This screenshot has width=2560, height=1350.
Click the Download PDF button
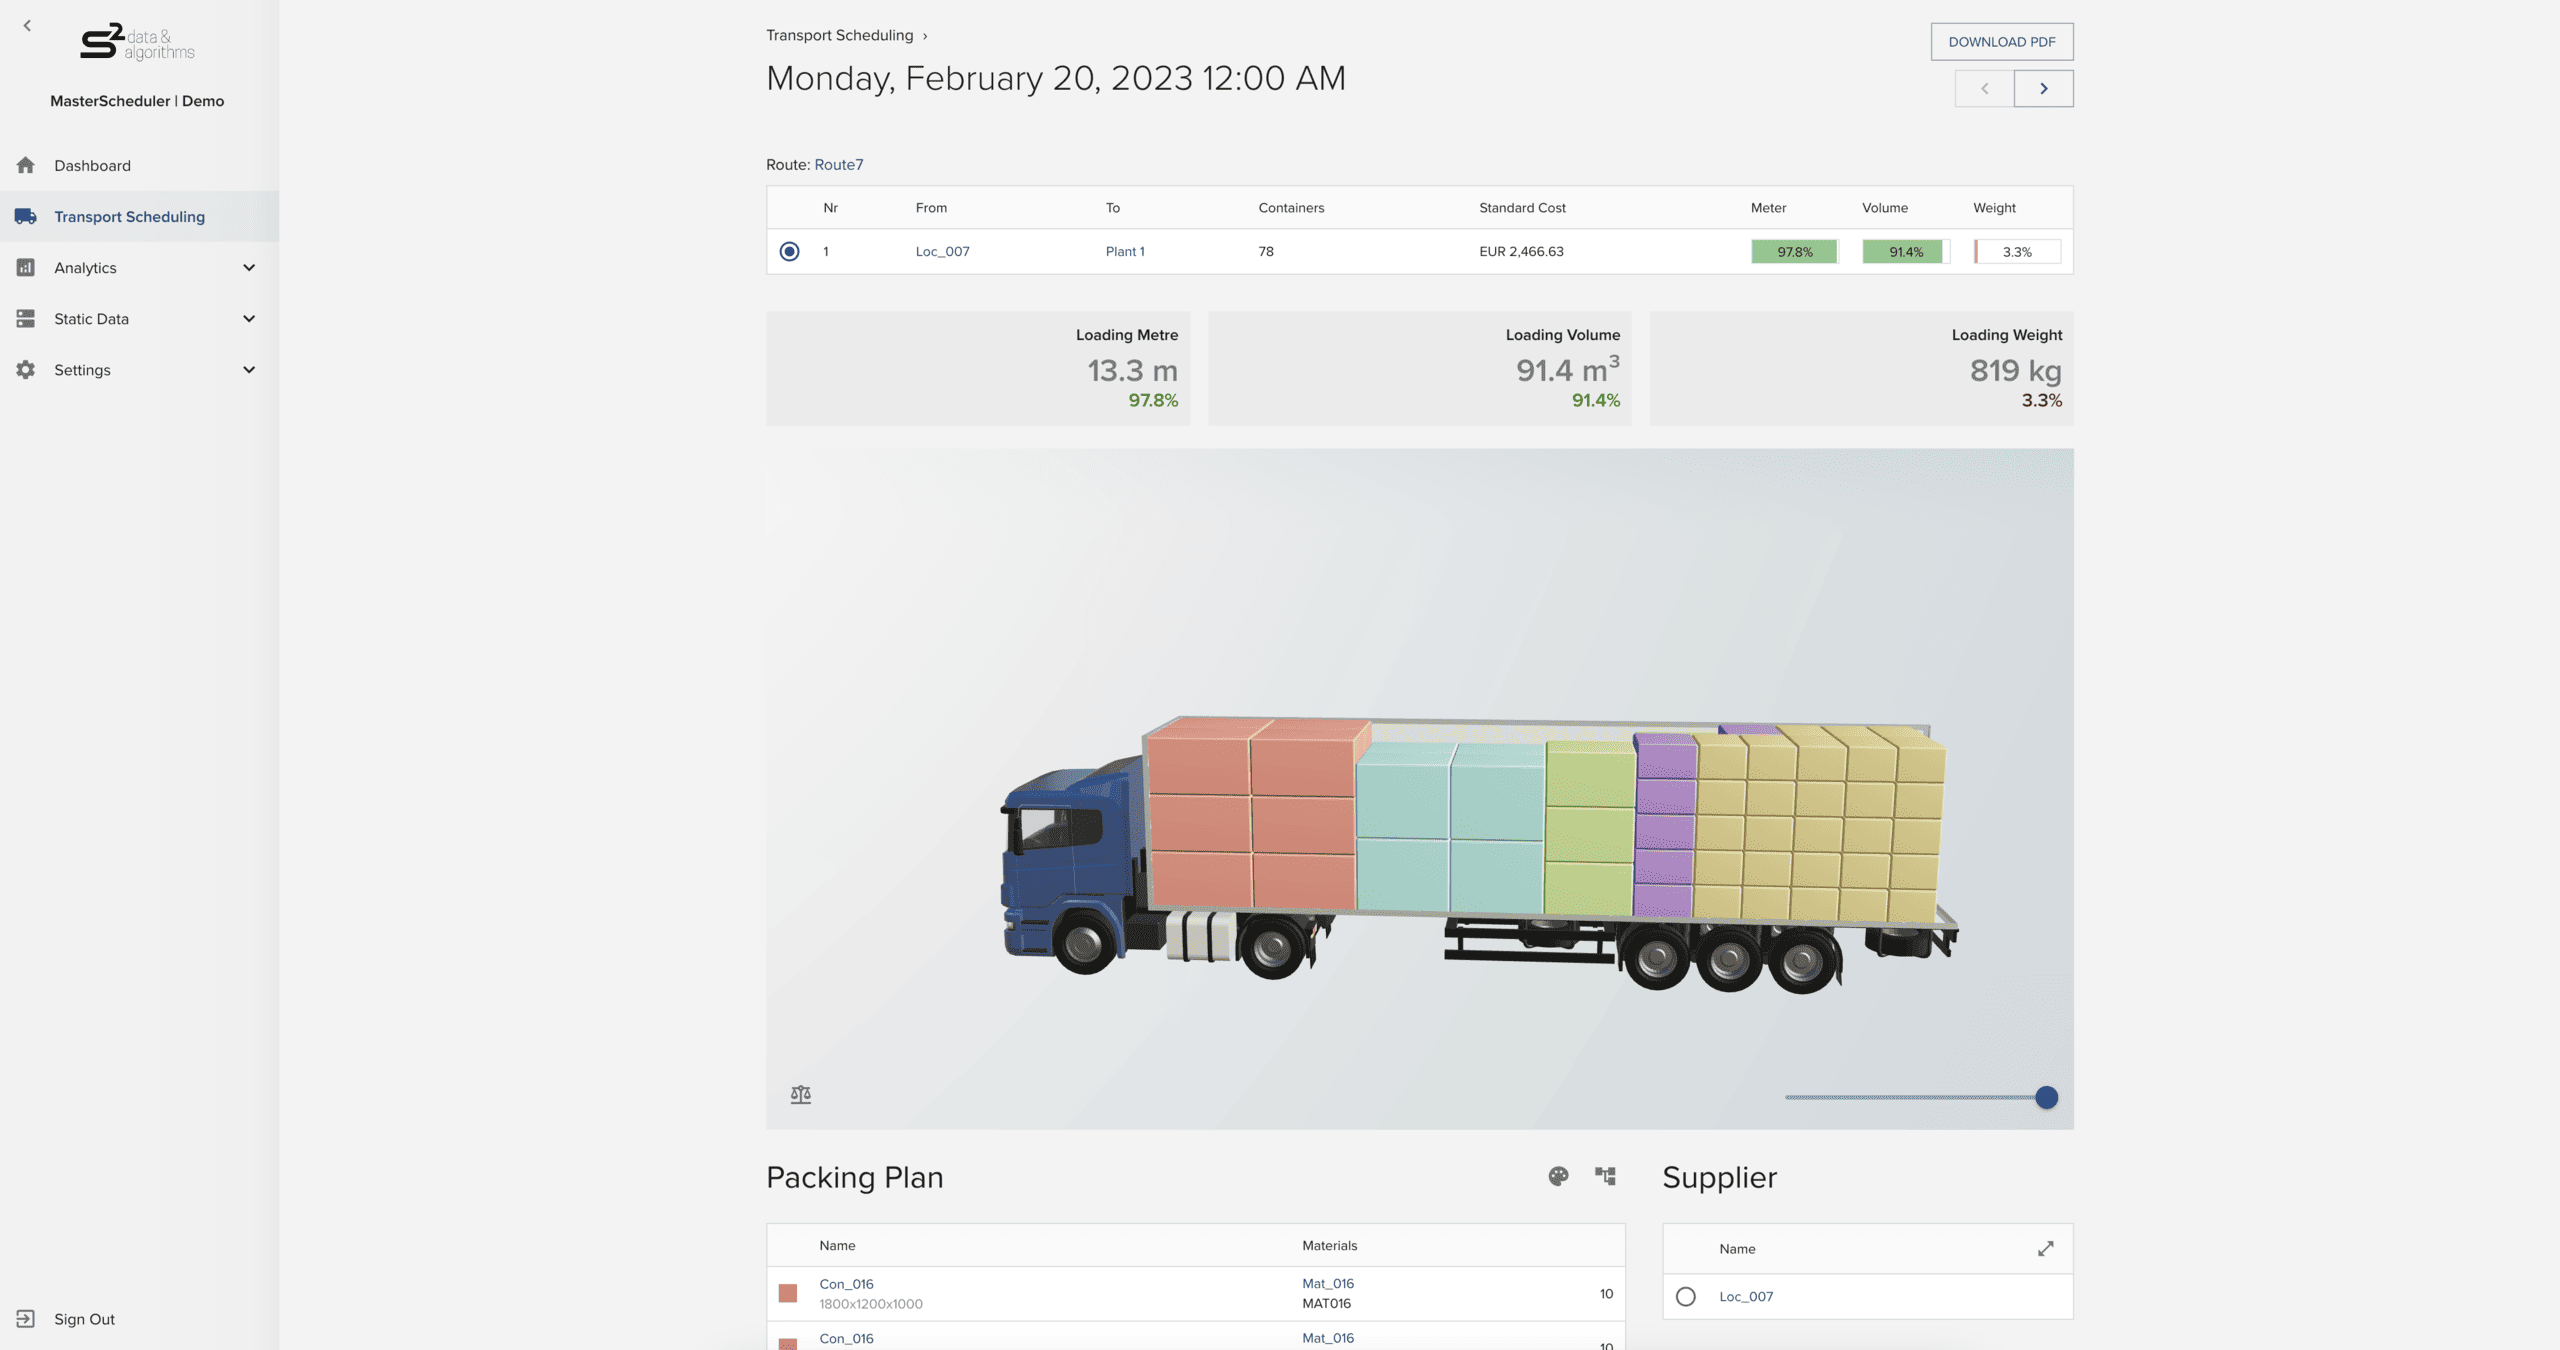click(x=2001, y=42)
